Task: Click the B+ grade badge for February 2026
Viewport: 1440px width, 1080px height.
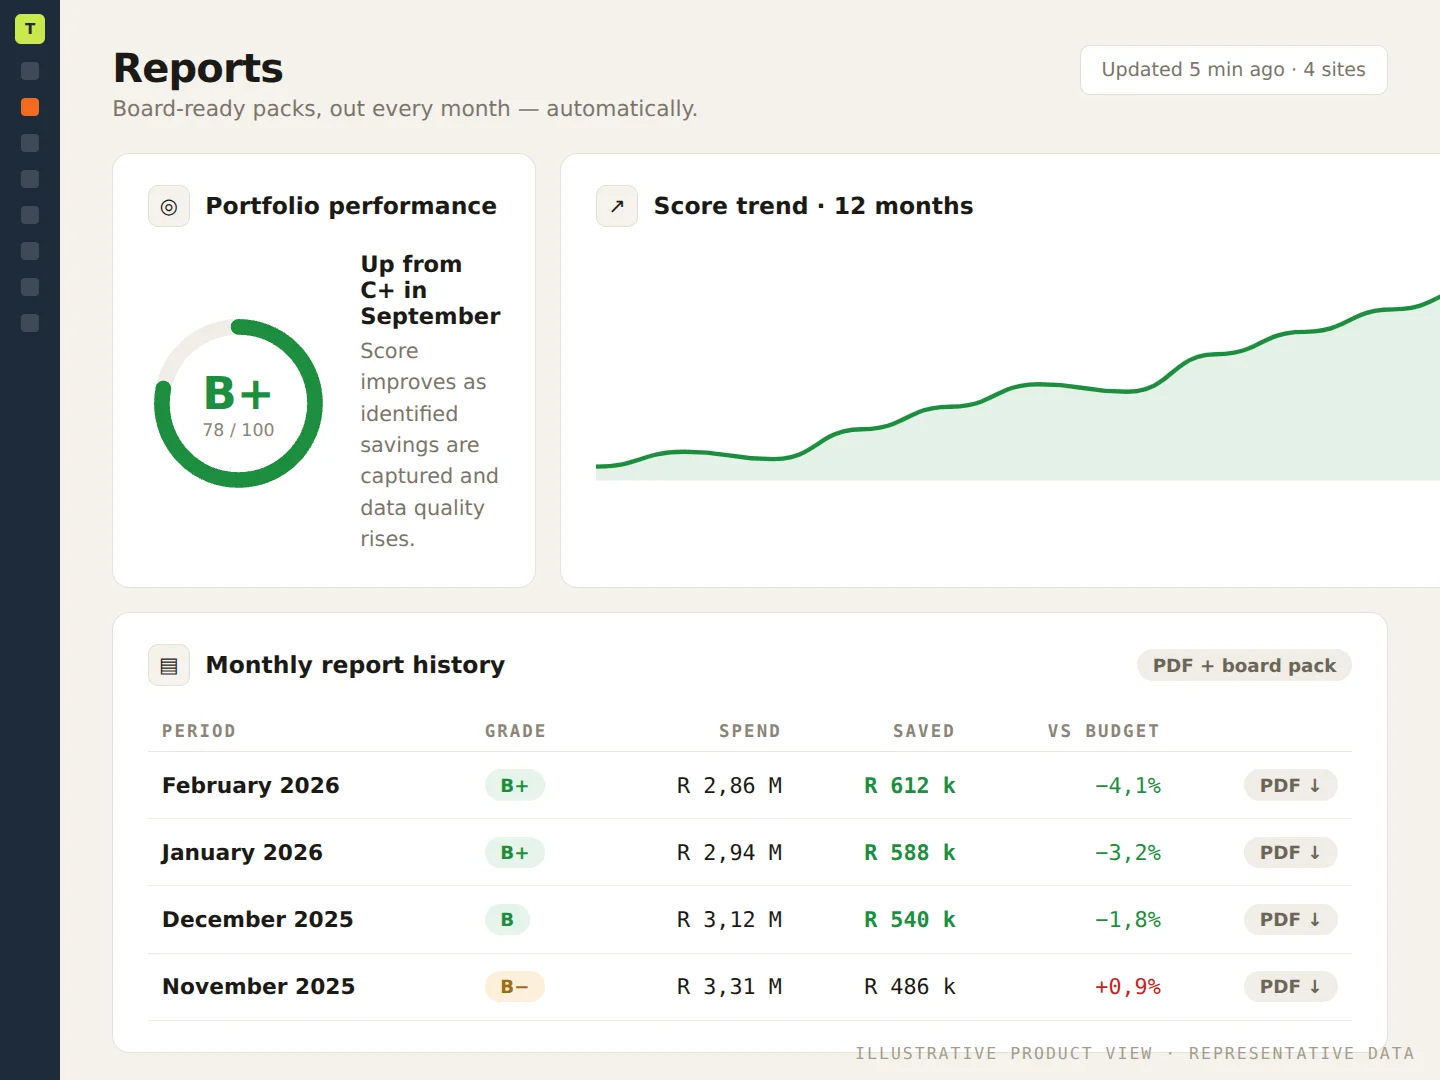Action: tap(515, 785)
